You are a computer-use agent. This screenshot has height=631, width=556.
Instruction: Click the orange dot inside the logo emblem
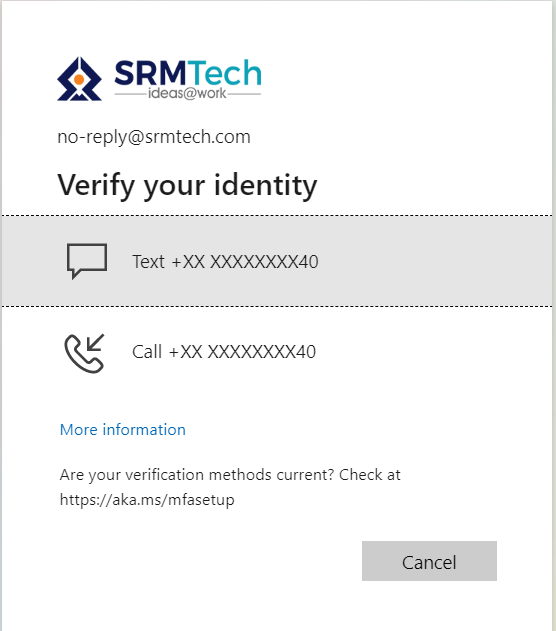[x=79, y=79]
